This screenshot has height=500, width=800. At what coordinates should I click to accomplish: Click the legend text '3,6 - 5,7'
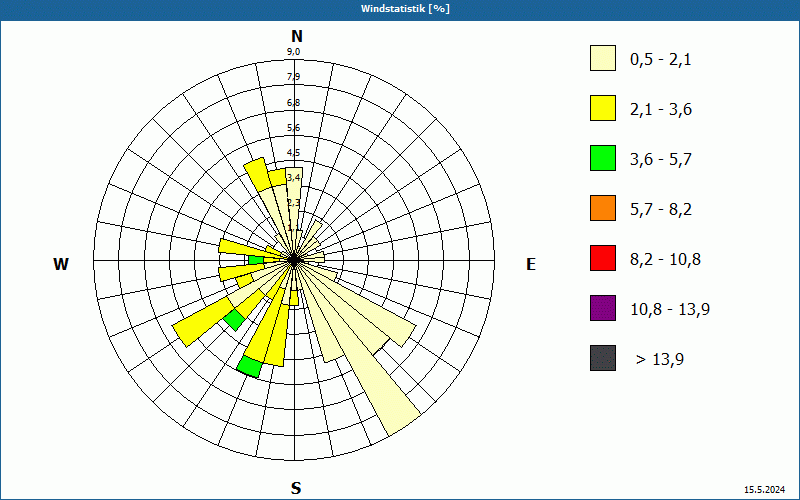[x=661, y=160]
